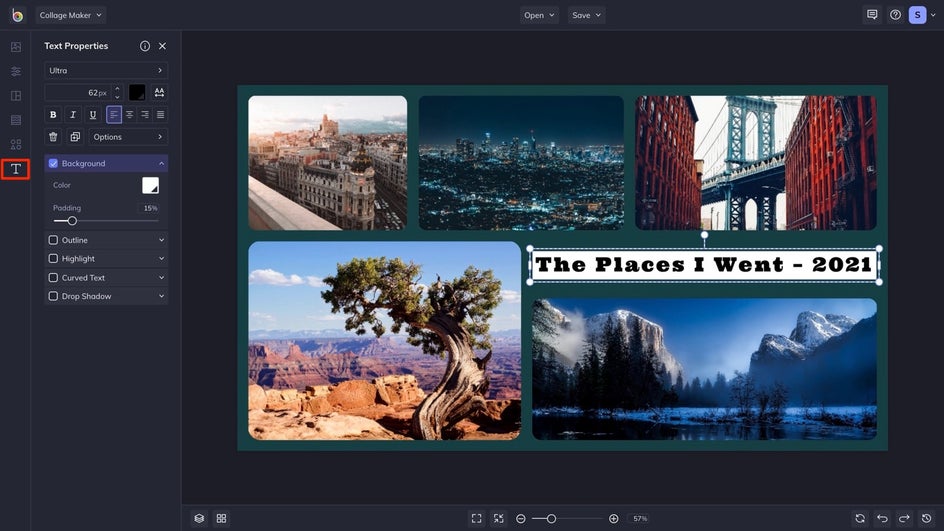
Task: Align text right
Action: pyautogui.click(x=145, y=114)
